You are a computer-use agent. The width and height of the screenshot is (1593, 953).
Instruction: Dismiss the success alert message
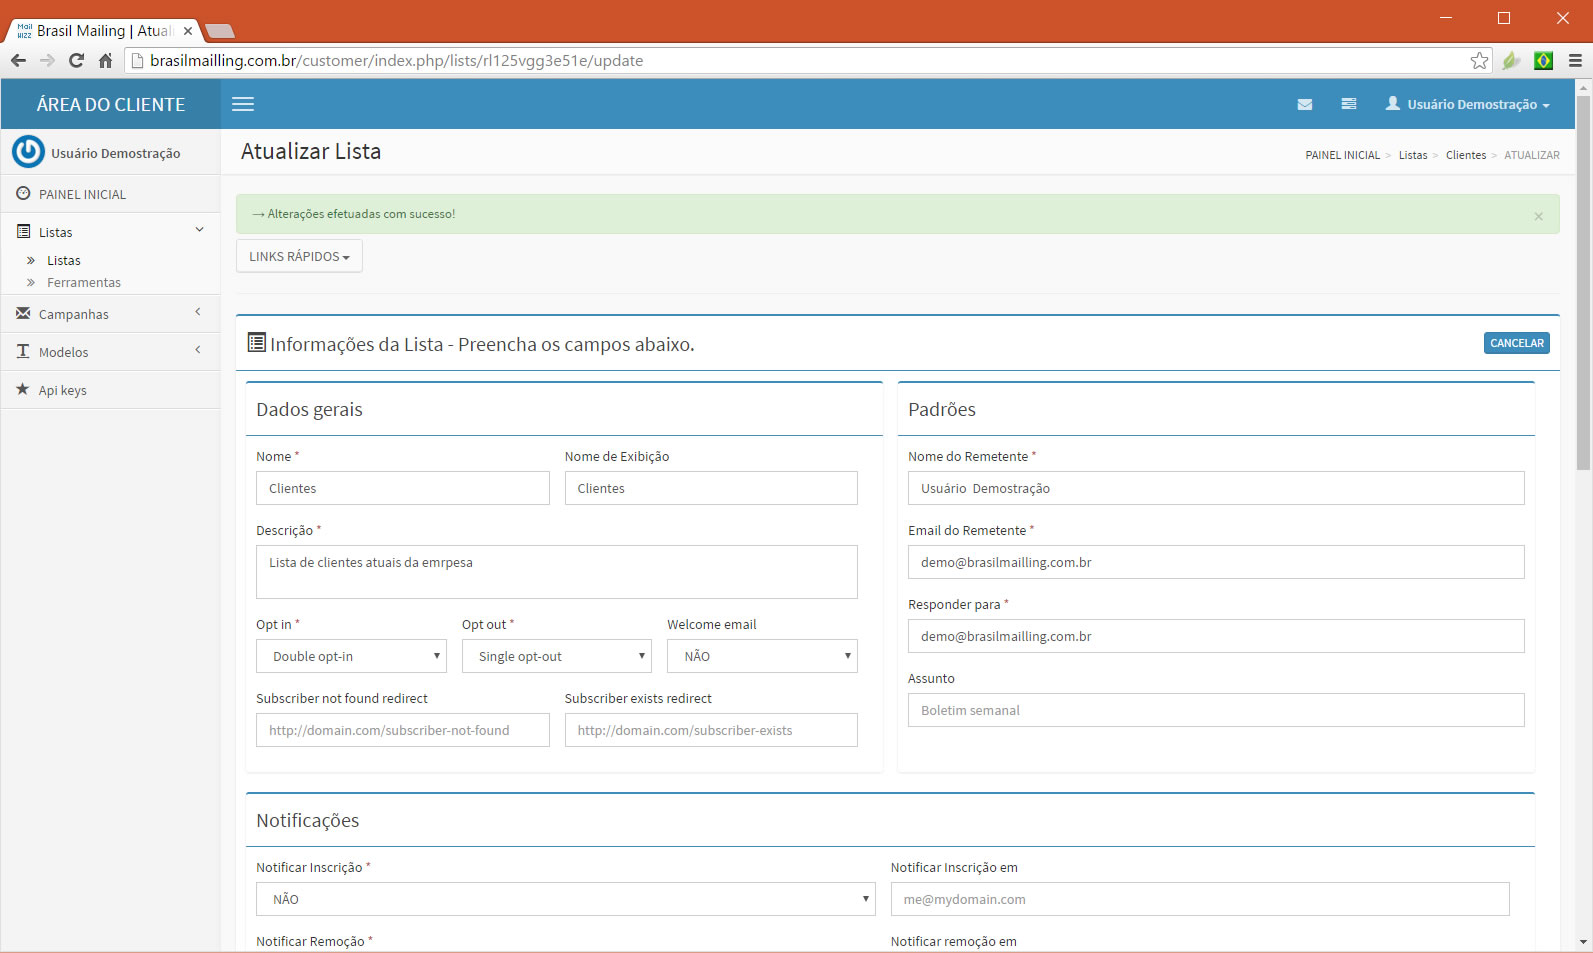click(x=1538, y=216)
